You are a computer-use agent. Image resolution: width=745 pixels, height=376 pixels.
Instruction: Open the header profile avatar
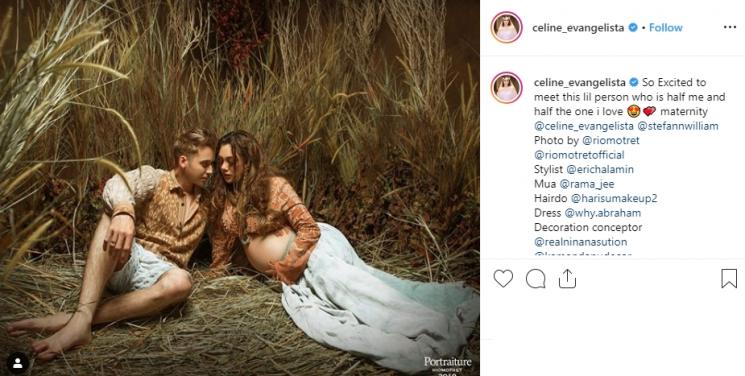(x=506, y=28)
